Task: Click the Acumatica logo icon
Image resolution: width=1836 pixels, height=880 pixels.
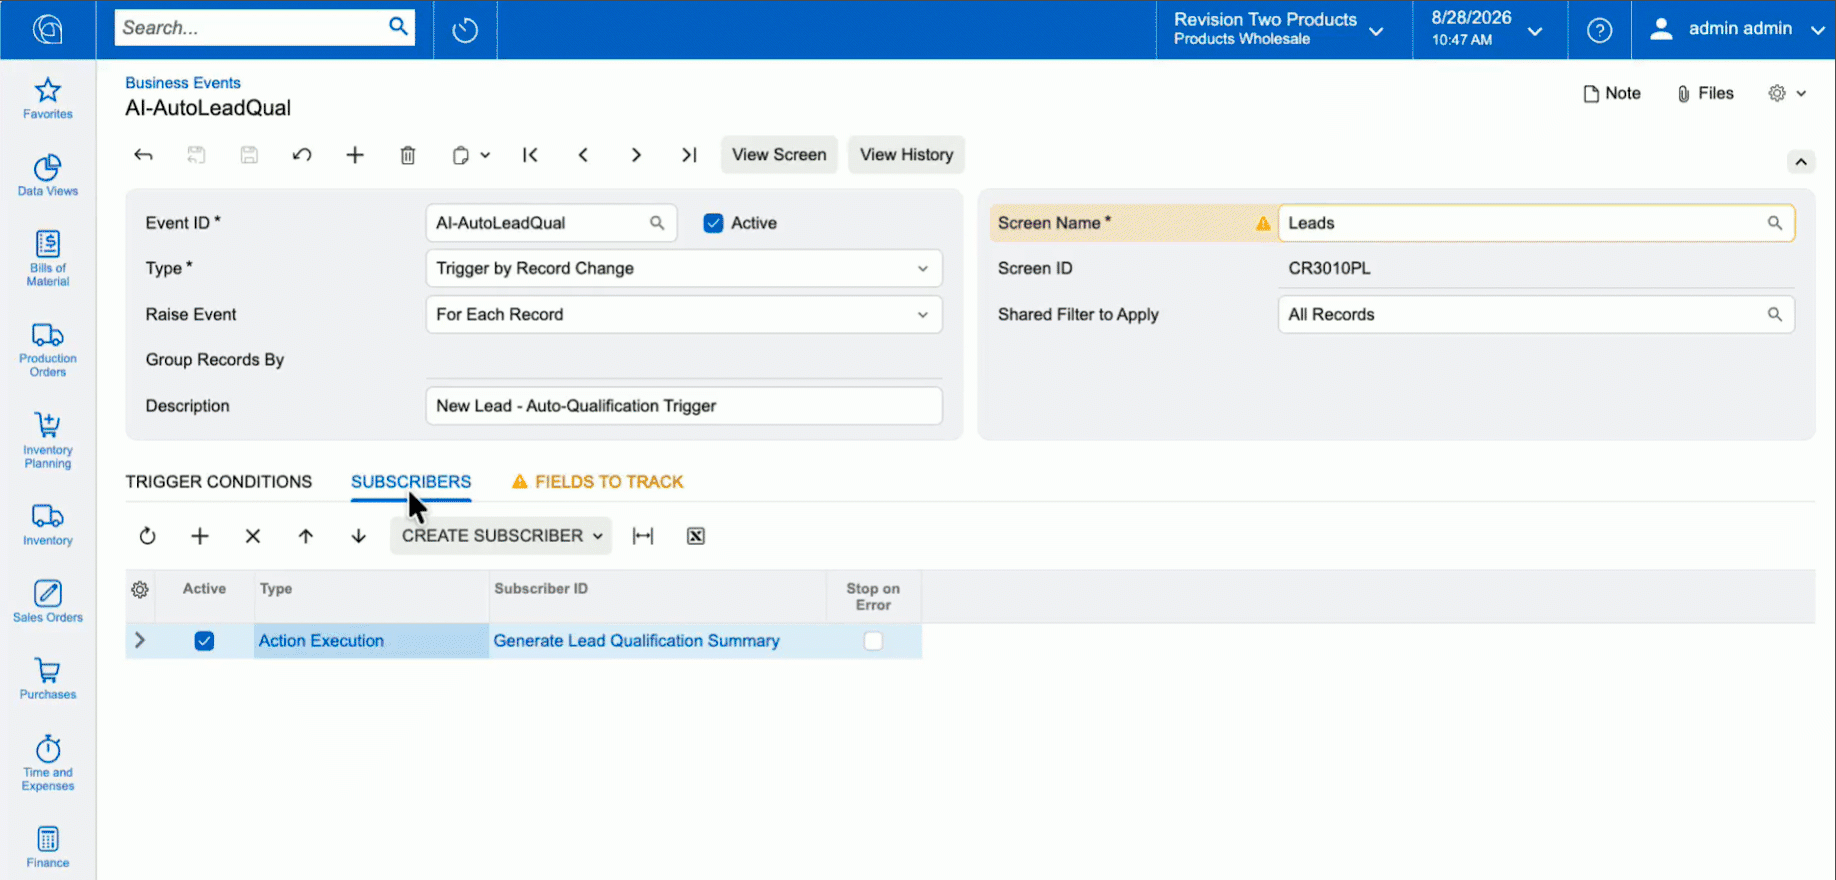Action: tap(47, 29)
